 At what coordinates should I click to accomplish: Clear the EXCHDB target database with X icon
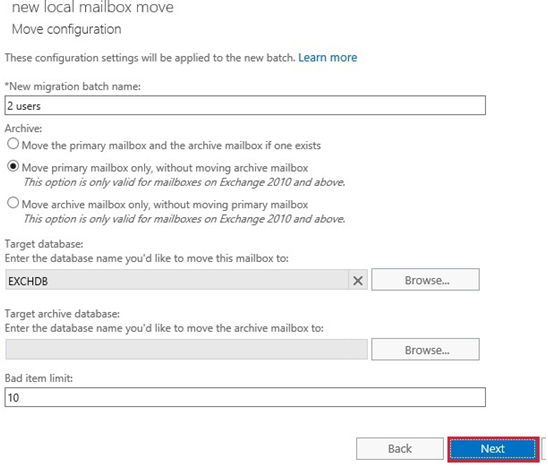coord(358,280)
